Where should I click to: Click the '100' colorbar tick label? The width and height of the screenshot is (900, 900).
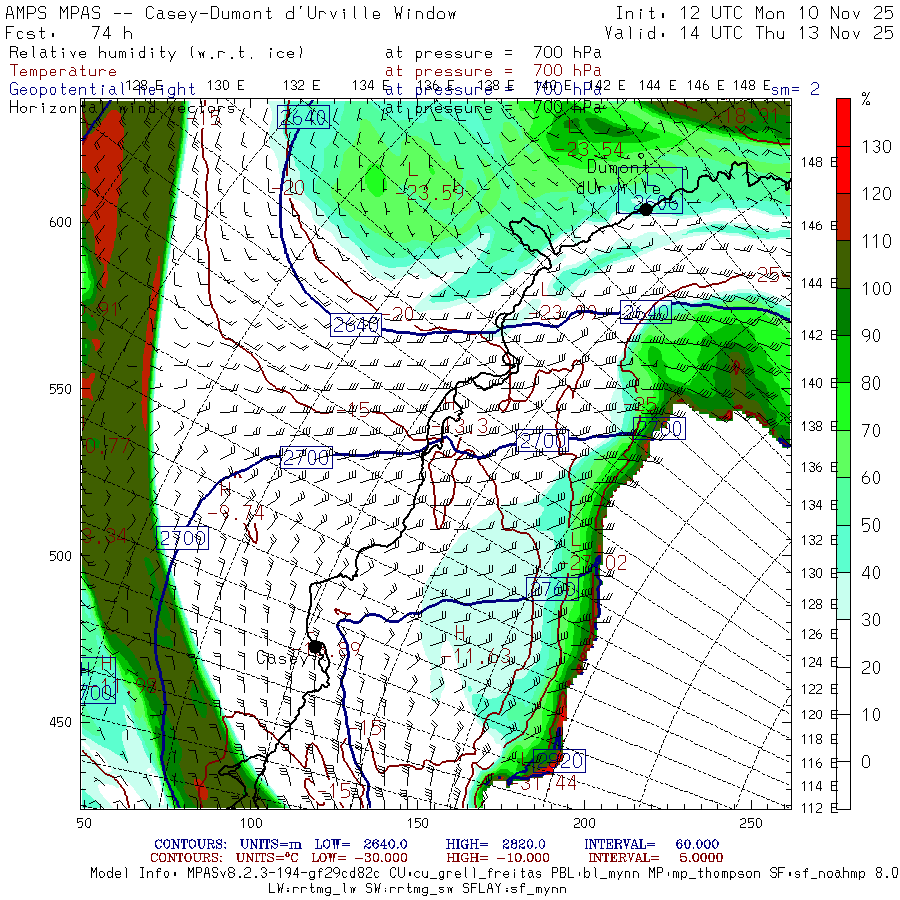[876, 289]
